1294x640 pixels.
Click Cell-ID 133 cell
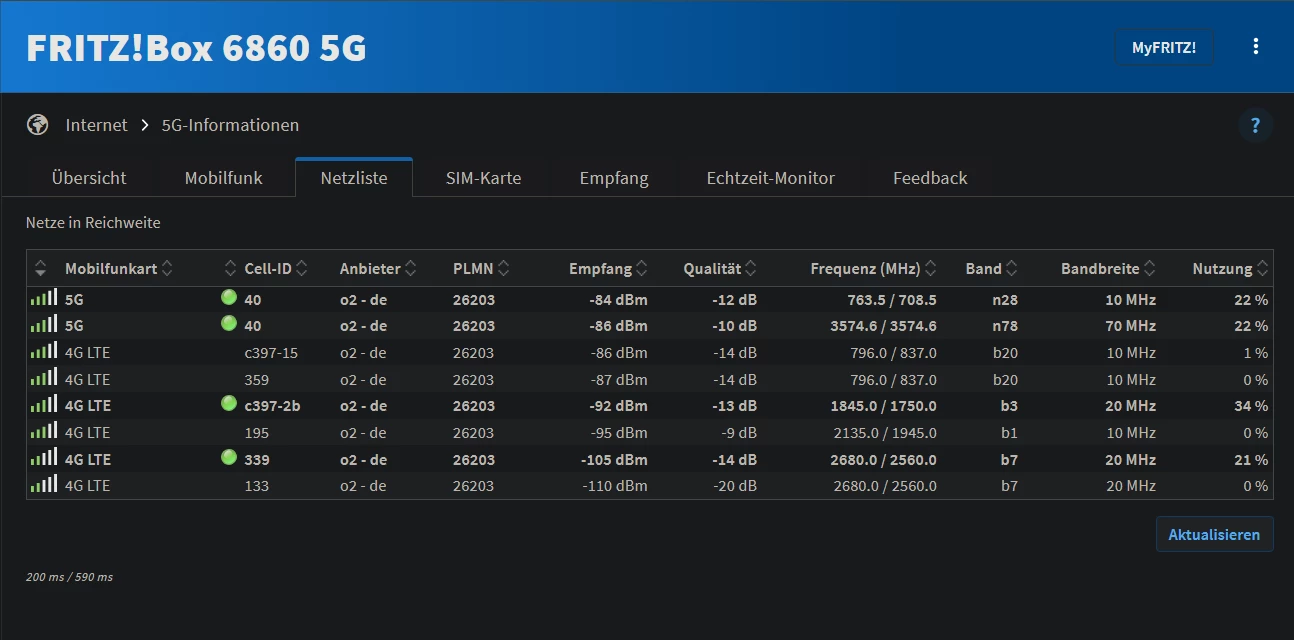pos(257,486)
